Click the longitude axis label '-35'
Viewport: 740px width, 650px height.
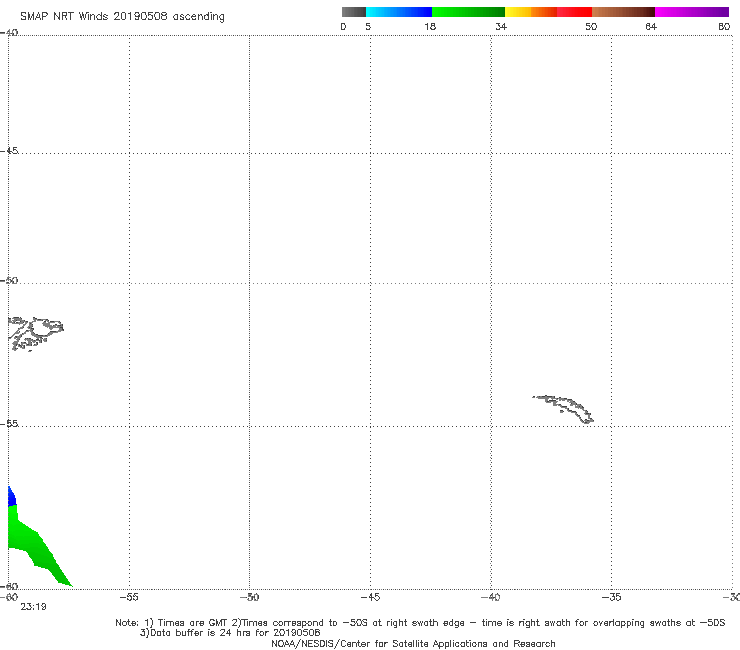tap(611, 597)
